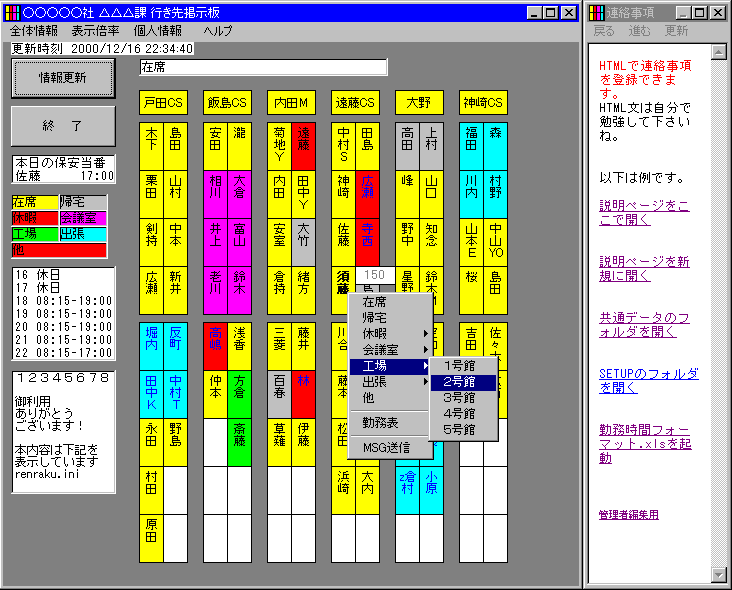Click the 内田M group header
This screenshot has height=590, width=732.
[x=291, y=103]
